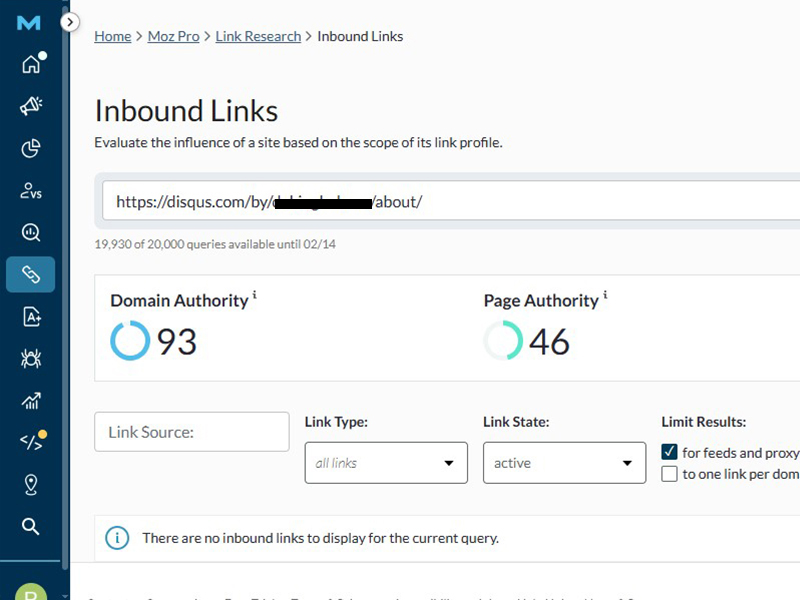
Task: Click the Inbound Links breadcrumb text
Action: click(360, 36)
